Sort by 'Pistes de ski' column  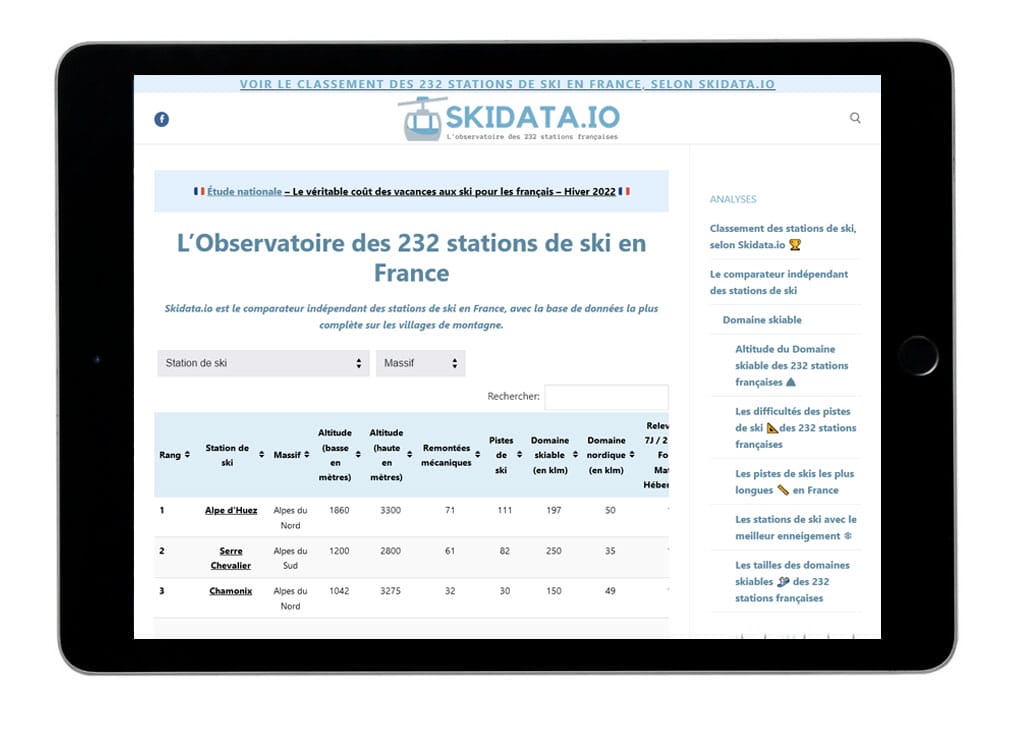point(505,454)
